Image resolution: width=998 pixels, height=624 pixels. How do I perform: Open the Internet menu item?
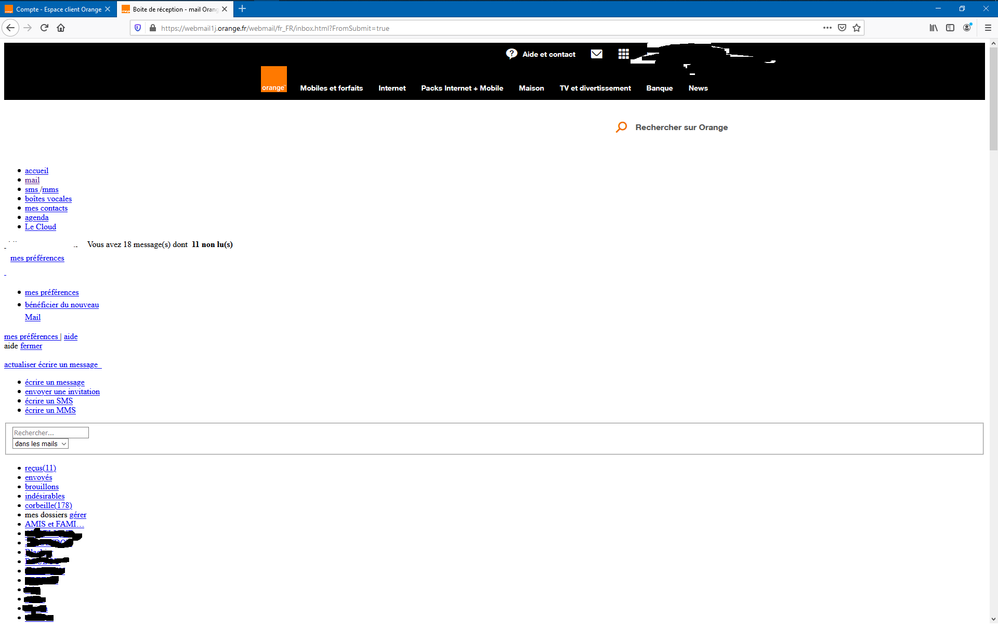(392, 89)
